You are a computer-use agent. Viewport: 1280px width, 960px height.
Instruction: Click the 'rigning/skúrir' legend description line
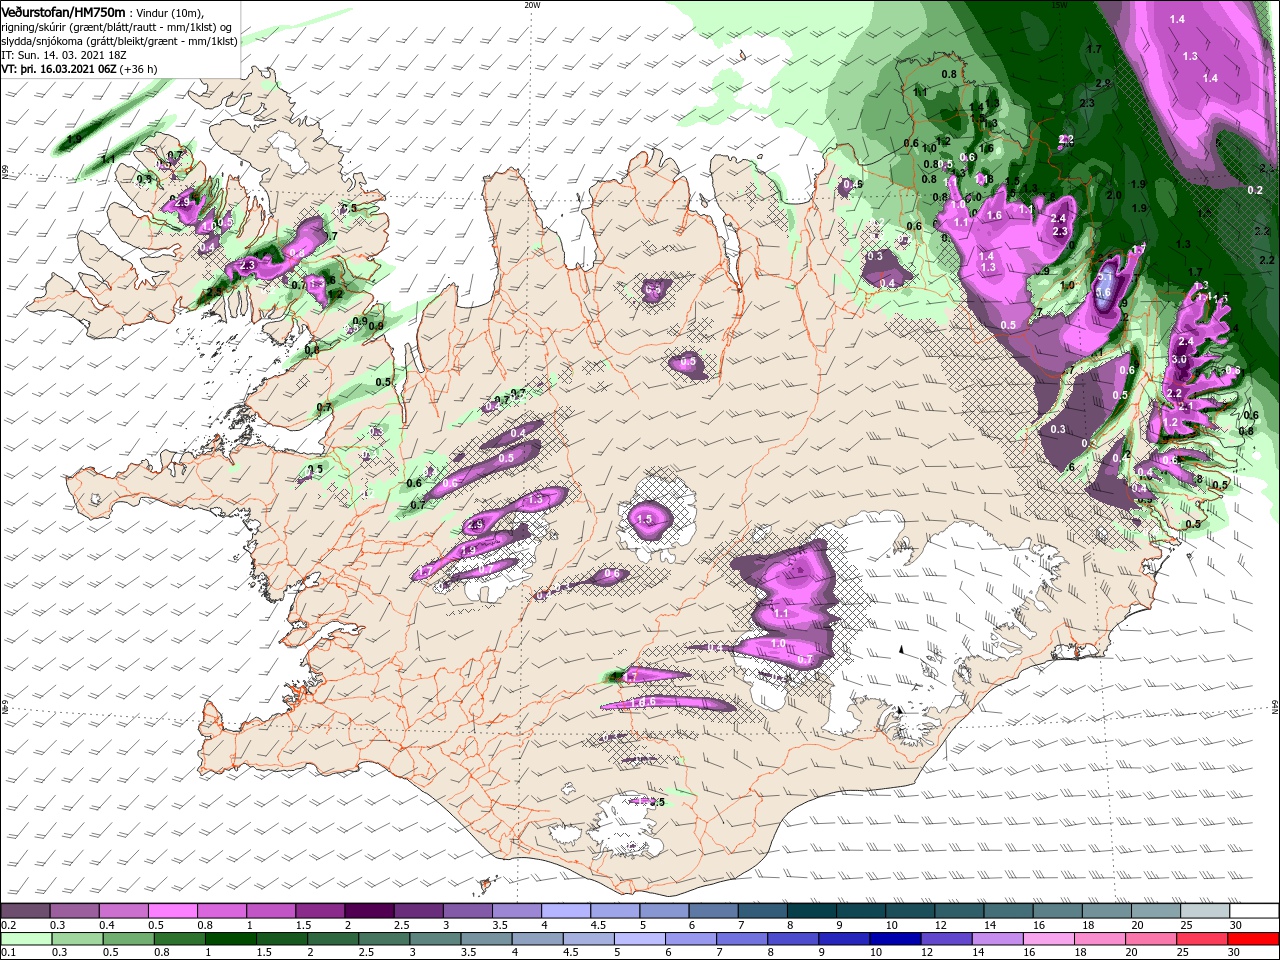(117, 26)
